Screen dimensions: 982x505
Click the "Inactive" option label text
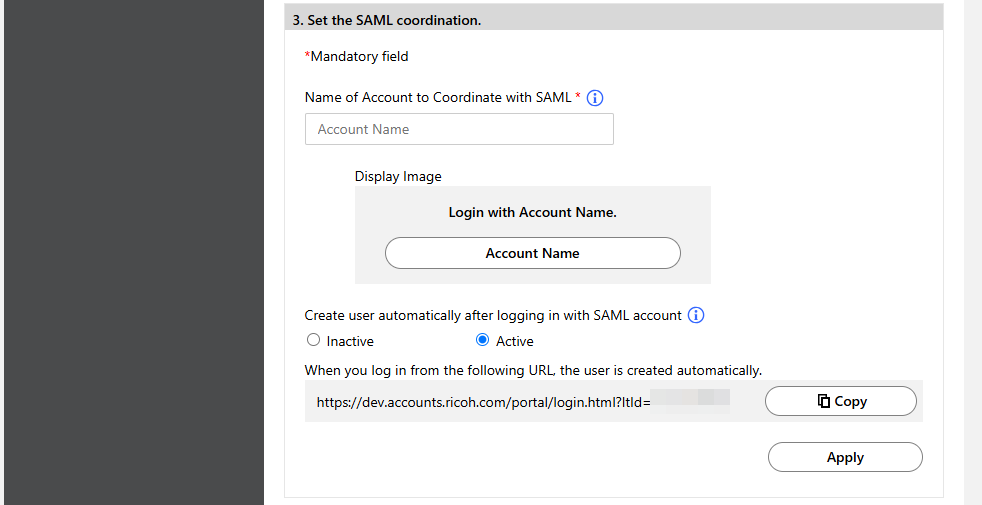tap(350, 341)
